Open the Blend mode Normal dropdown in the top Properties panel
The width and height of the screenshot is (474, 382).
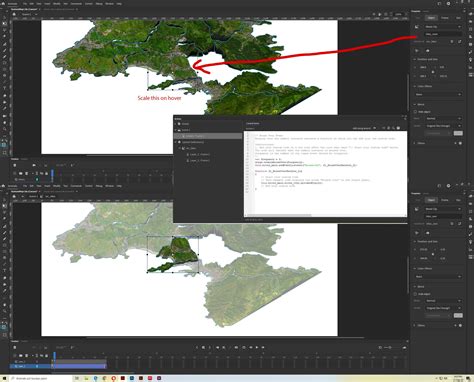(443, 119)
